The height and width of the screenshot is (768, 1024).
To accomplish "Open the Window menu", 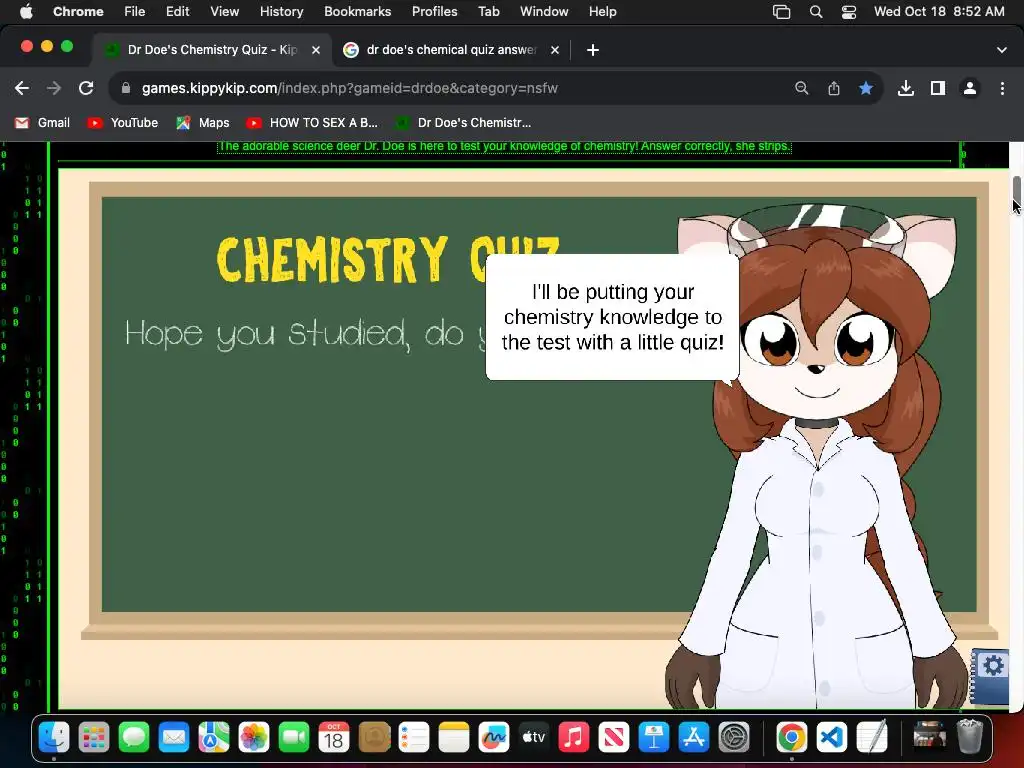I will click(x=544, y=12).
